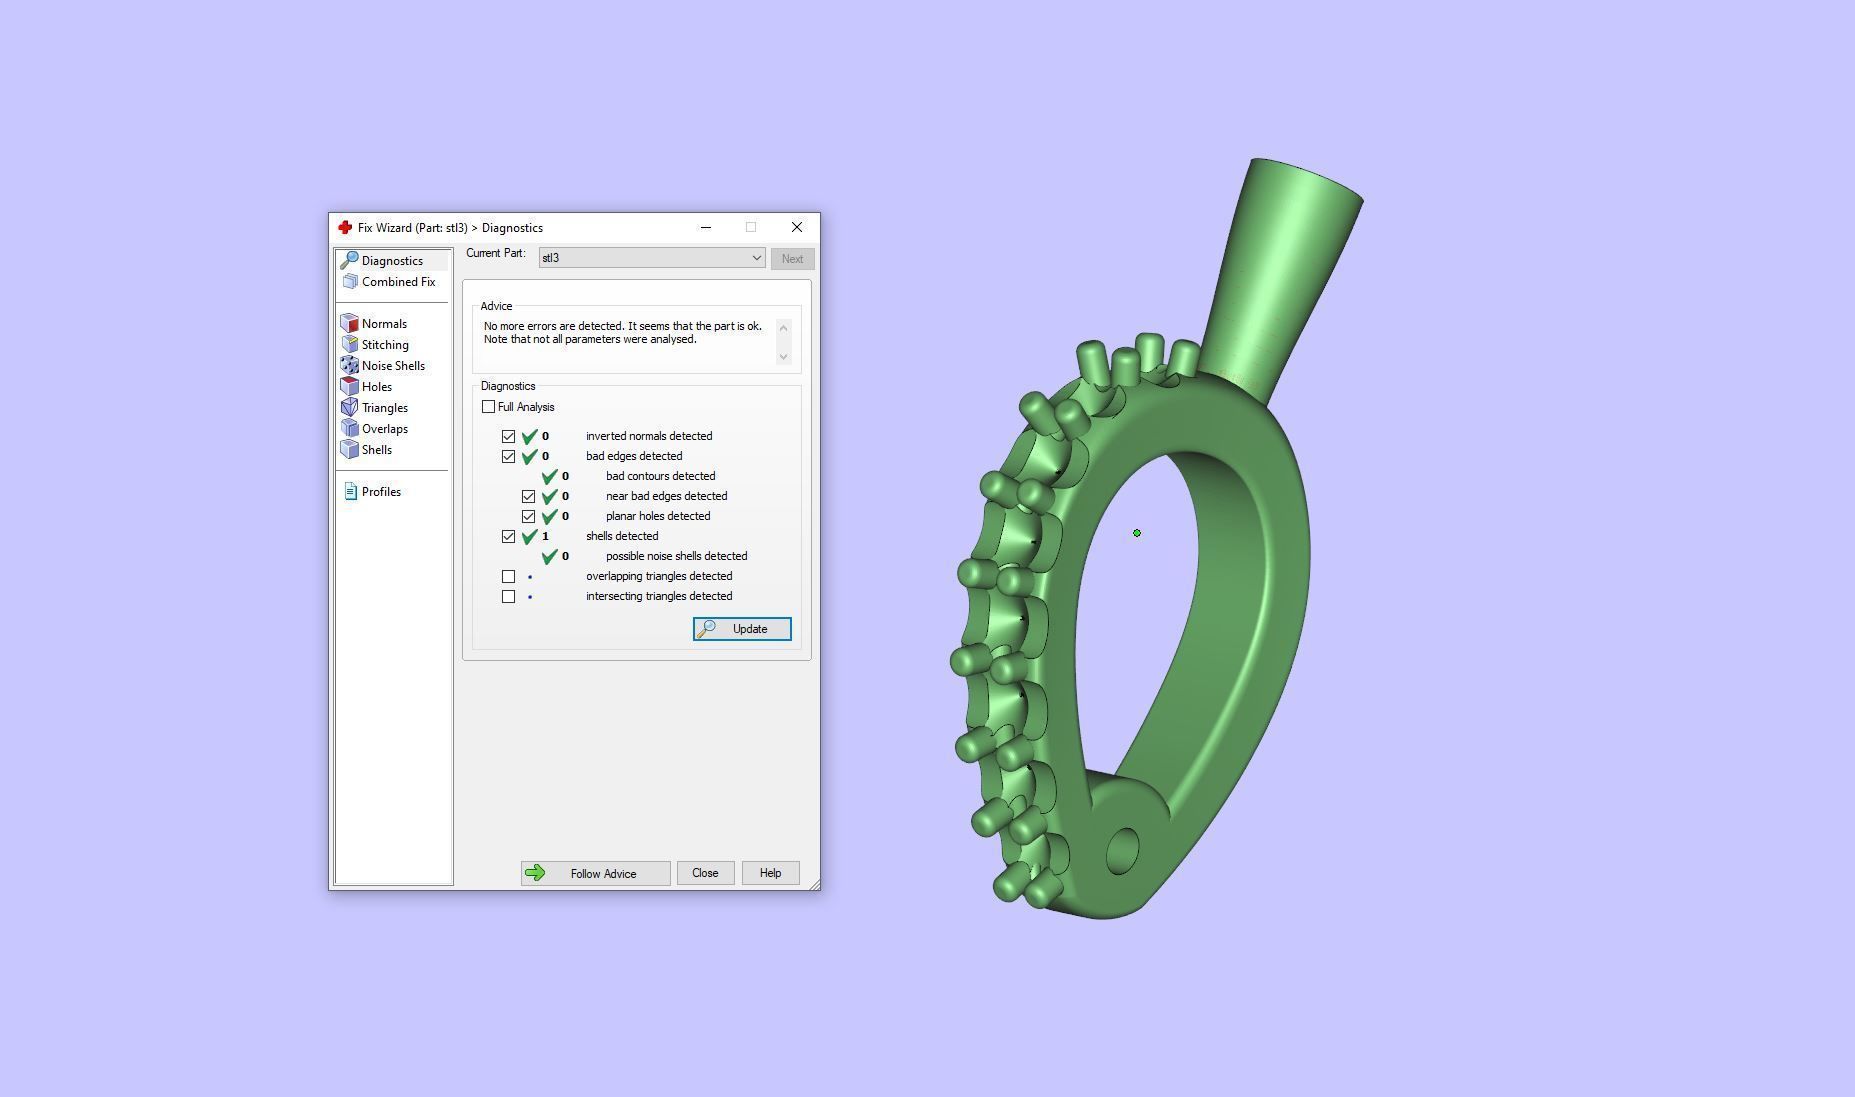The height and width of the screenshot is (1097, 1855).
Task: Click the green center point marker
Action: (1137, 533)
